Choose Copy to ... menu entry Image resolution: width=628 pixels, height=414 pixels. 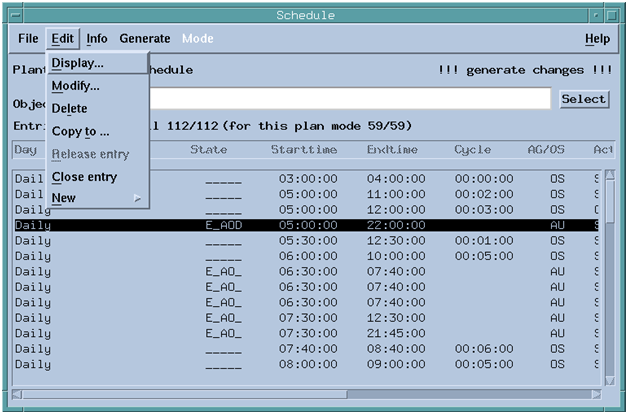click(81, 131)
